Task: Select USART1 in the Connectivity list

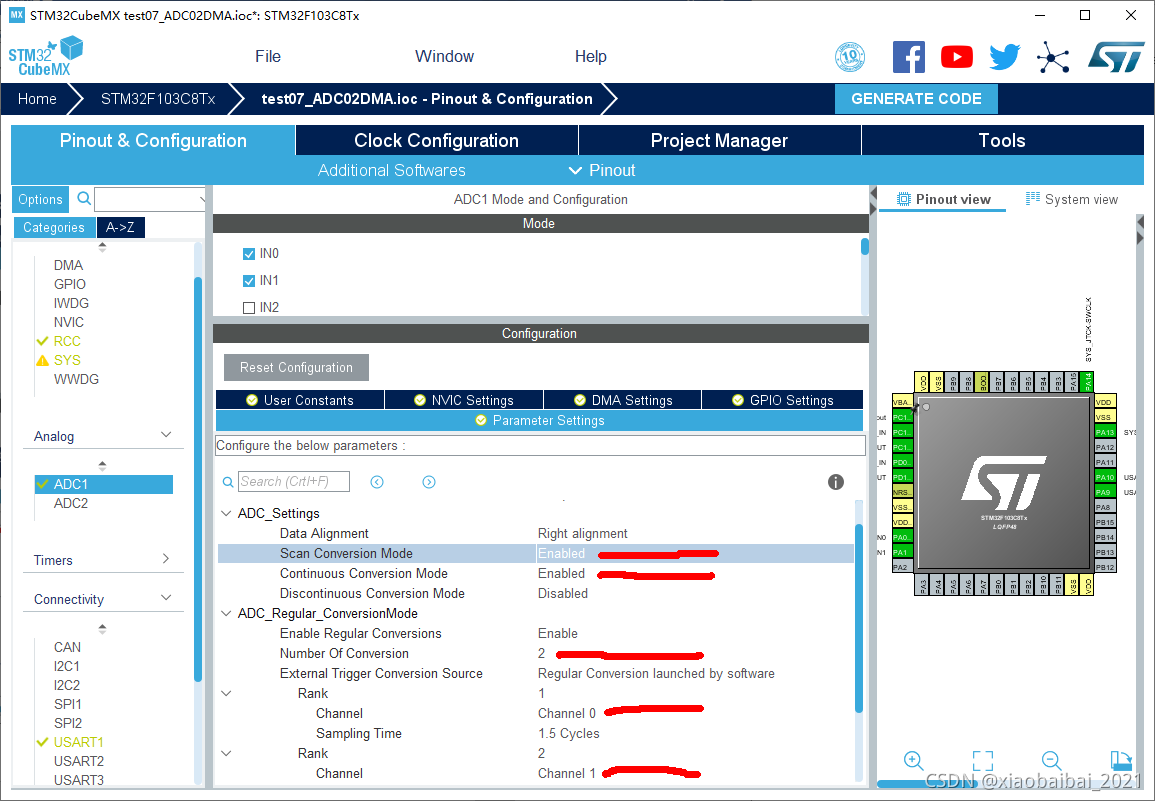Action: click(x=78, y=742)
